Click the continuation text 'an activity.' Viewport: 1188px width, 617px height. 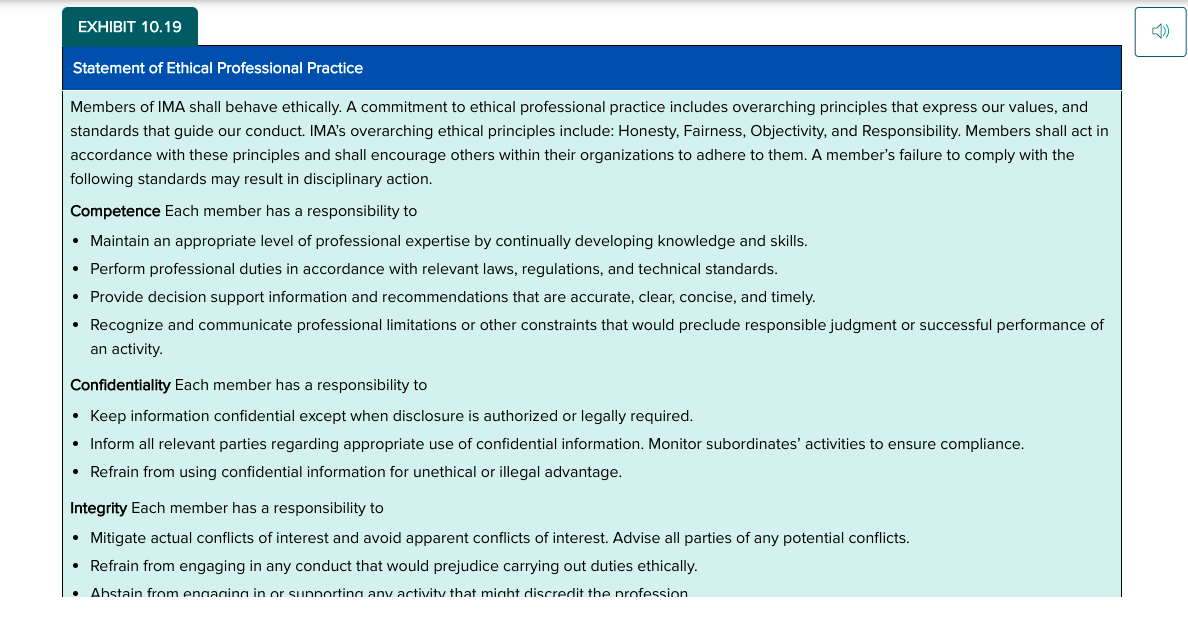(x=127, y=349)
